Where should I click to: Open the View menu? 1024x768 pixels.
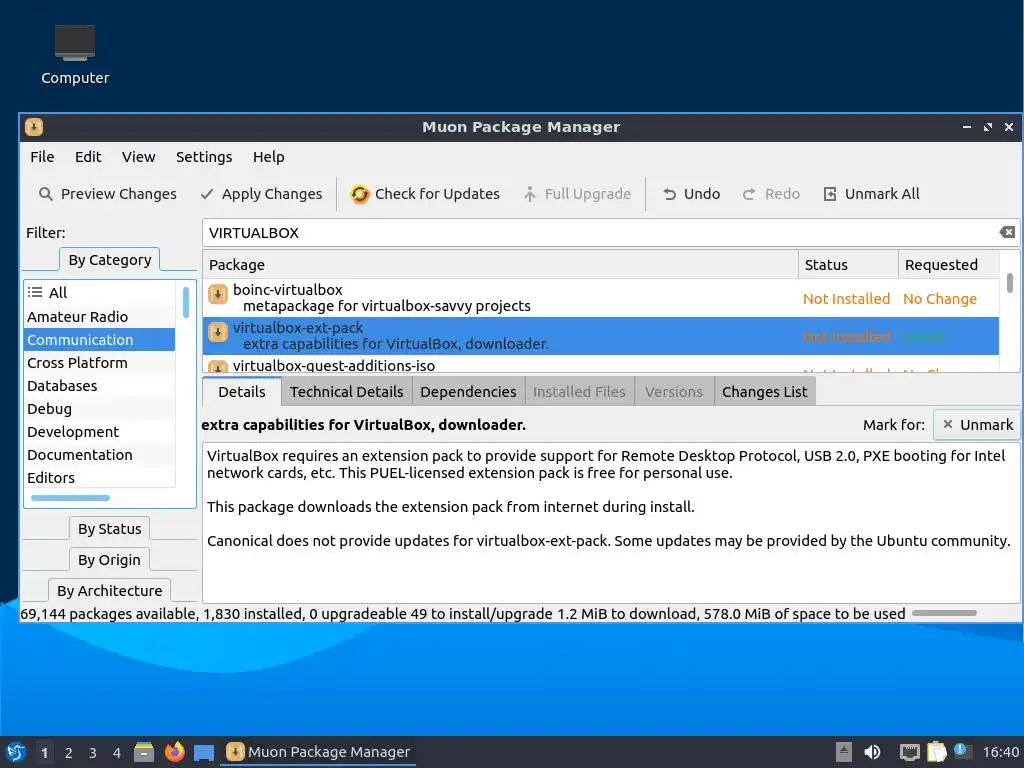pos(138,157)
